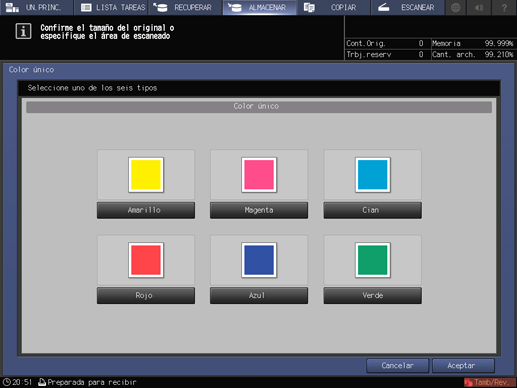Select the Cian button
517x388 pixels.
(x=372, y=210)
